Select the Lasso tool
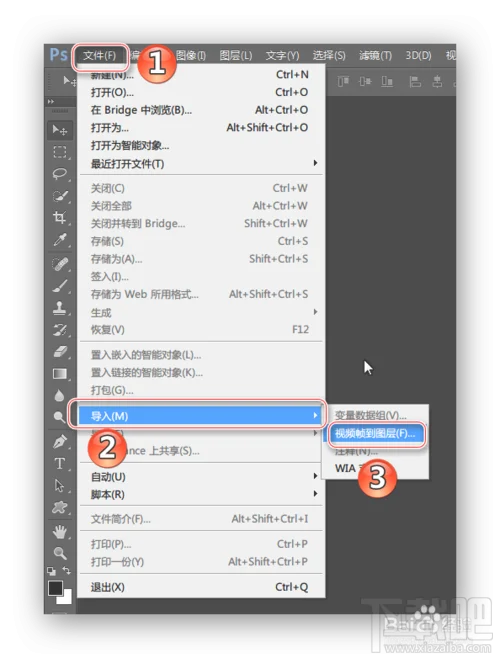 click(x=60, y=174)
